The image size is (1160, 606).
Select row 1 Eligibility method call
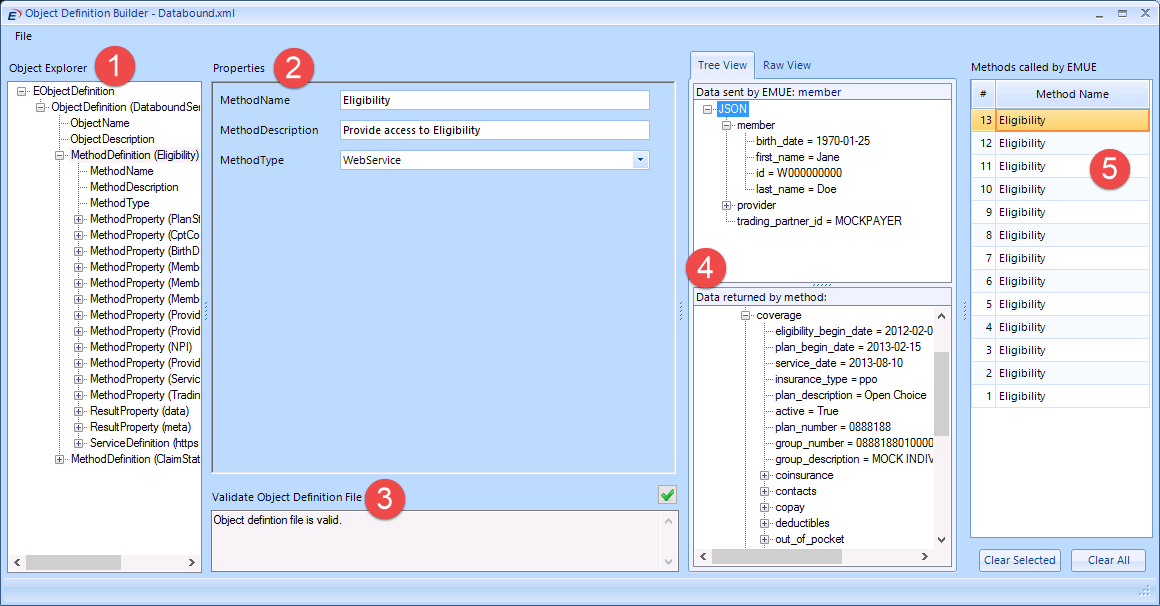(1060, 397)
